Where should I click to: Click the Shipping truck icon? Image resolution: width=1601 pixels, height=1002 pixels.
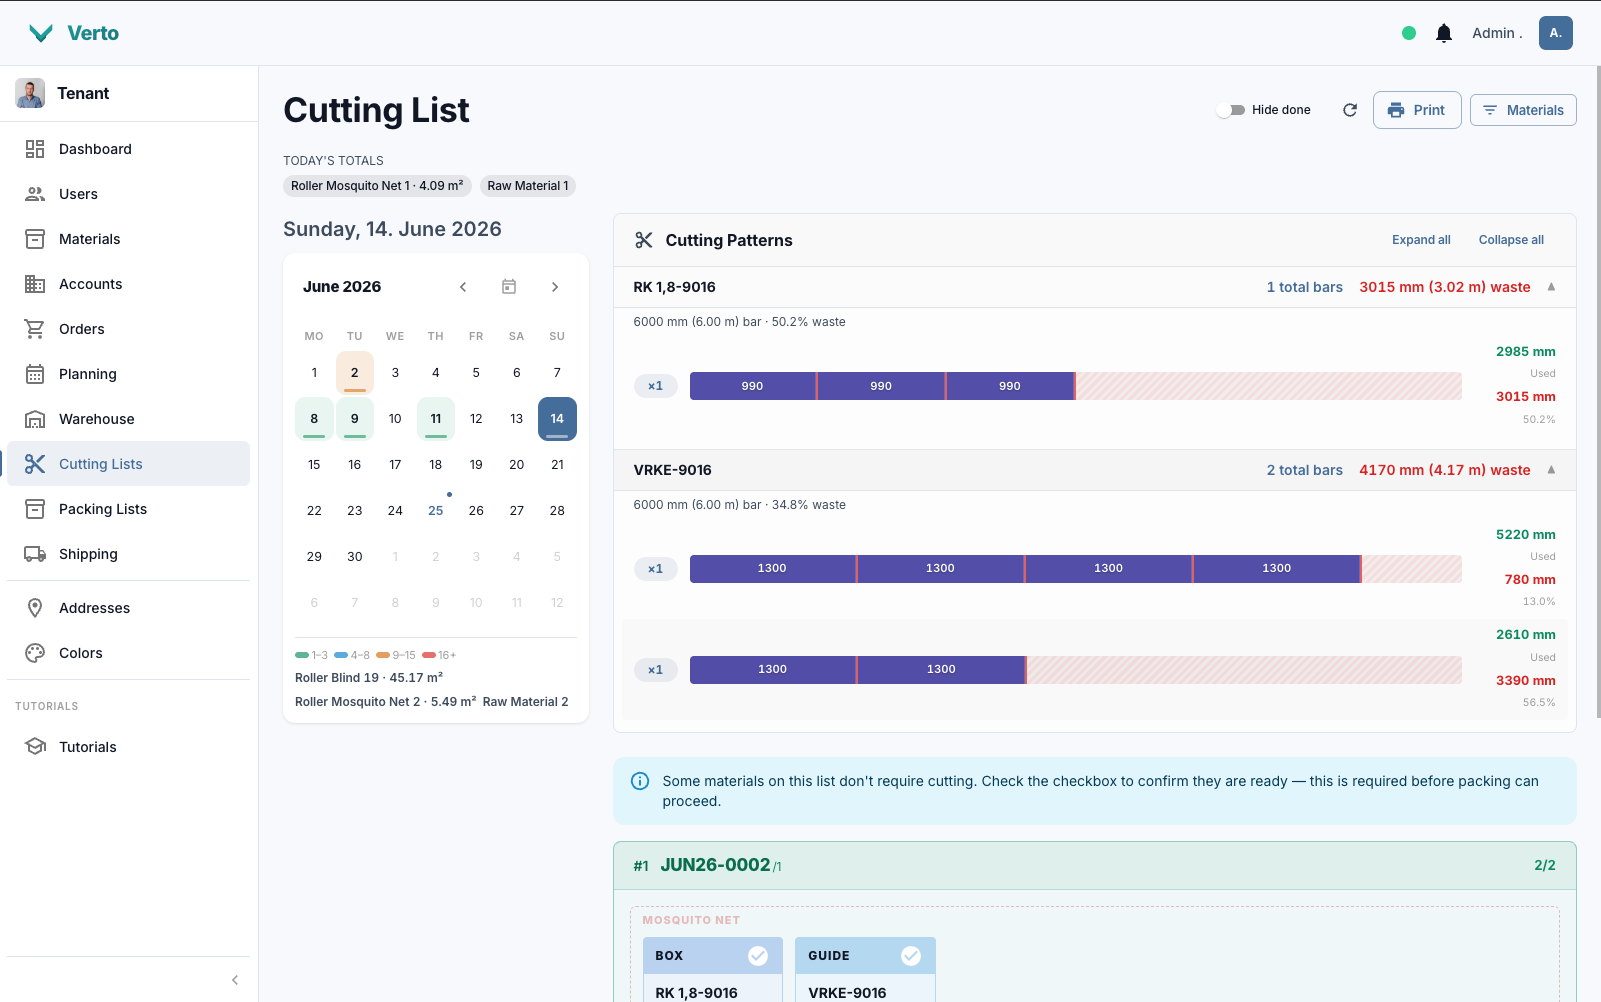[35, 554]
